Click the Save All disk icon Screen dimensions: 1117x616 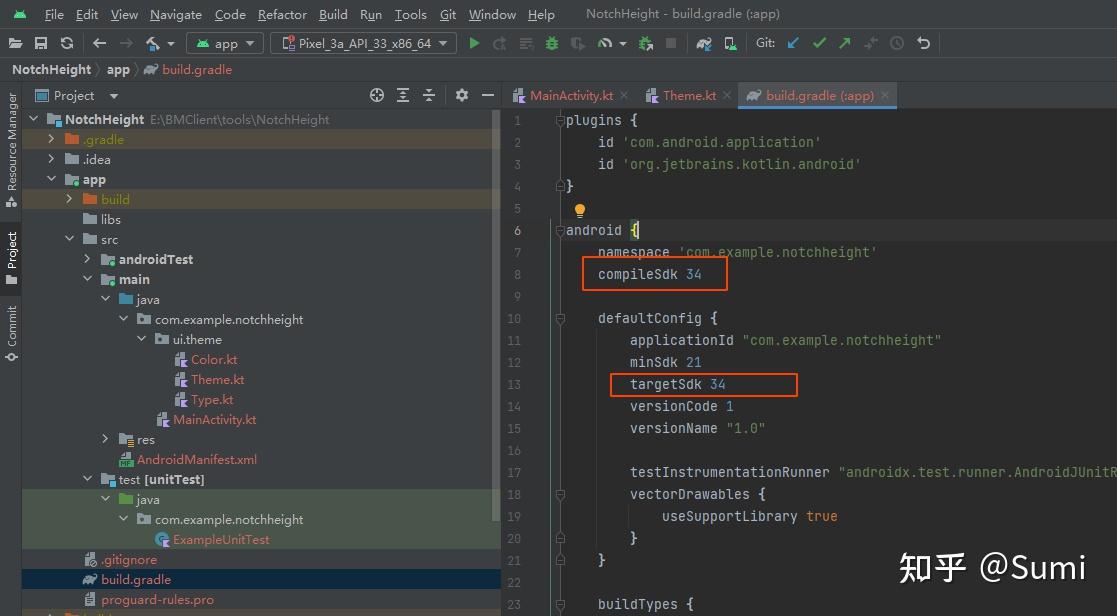[x=41, y=43]
